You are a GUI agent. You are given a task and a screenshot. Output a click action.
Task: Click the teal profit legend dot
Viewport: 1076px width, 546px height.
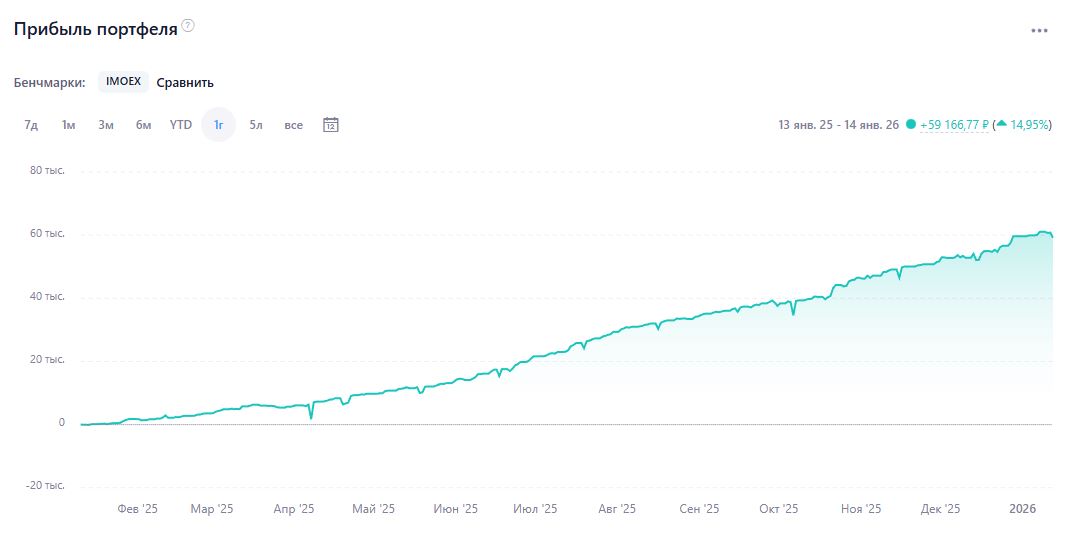coord(910,125)
